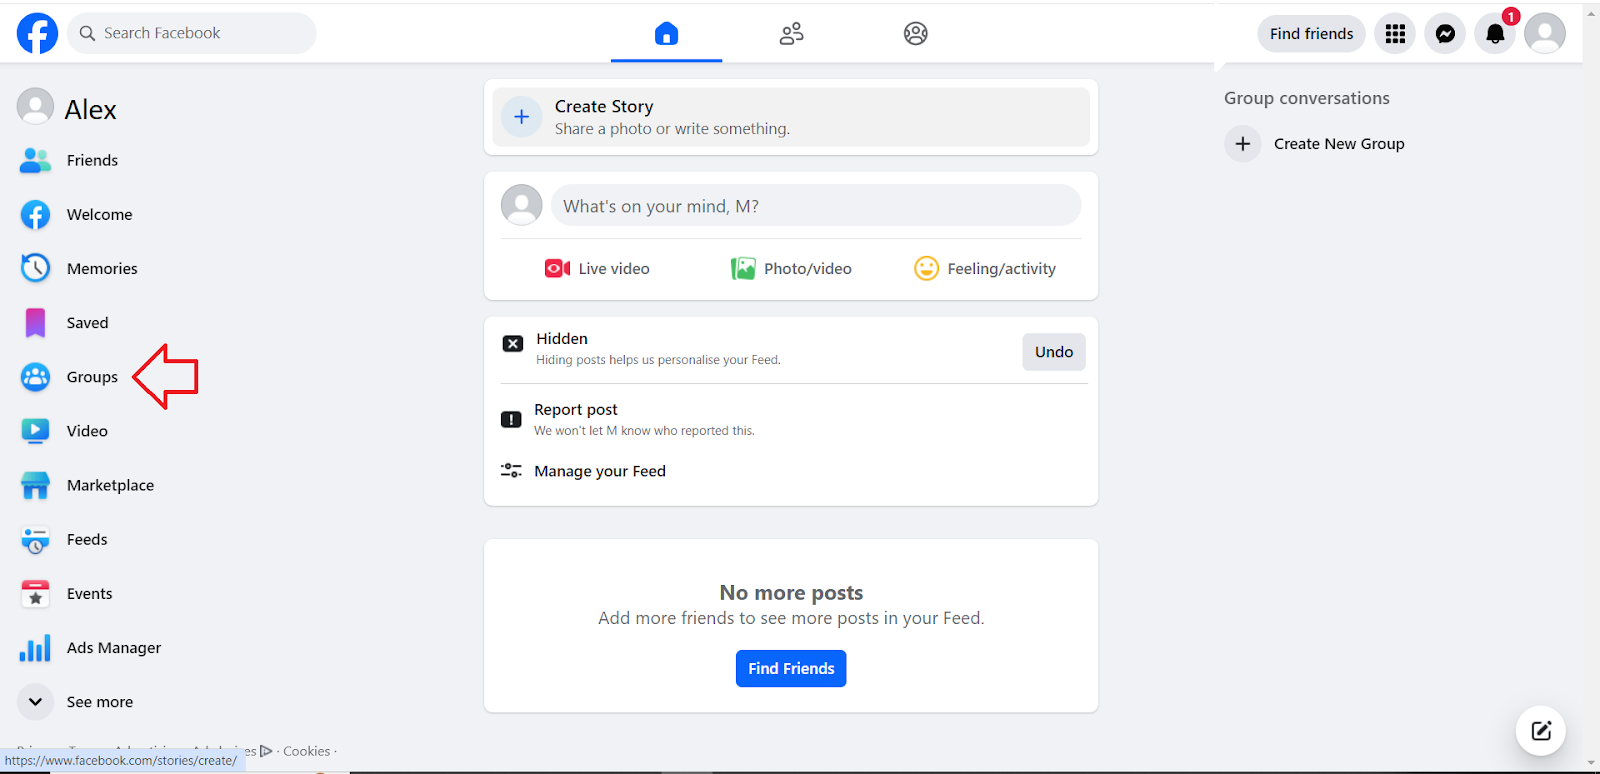This screenshot has width=1600, height=774.
Task: Open Video in the left sidebar
Action: [x=64, y=431]
